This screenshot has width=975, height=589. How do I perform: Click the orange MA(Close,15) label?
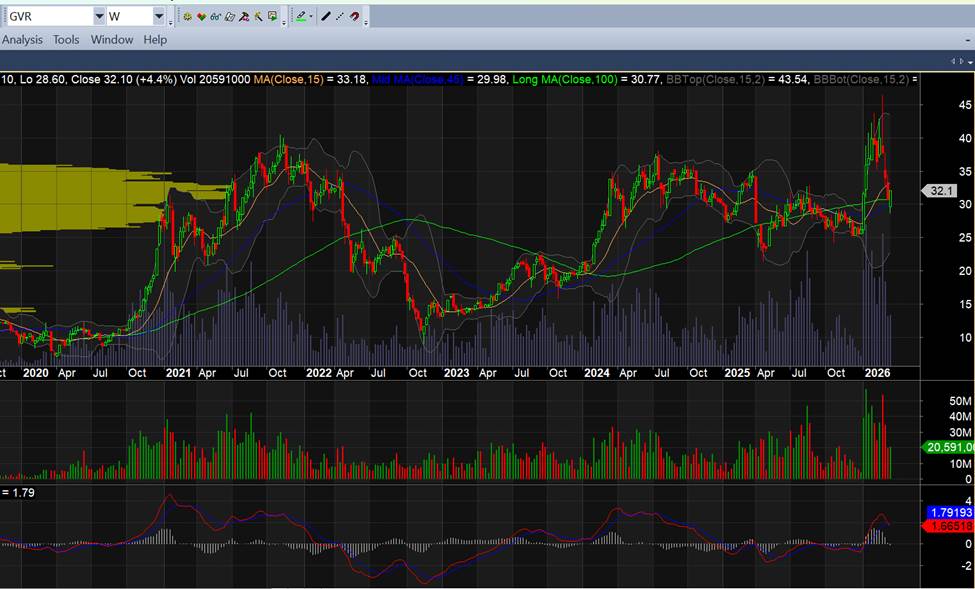point(289,79)
